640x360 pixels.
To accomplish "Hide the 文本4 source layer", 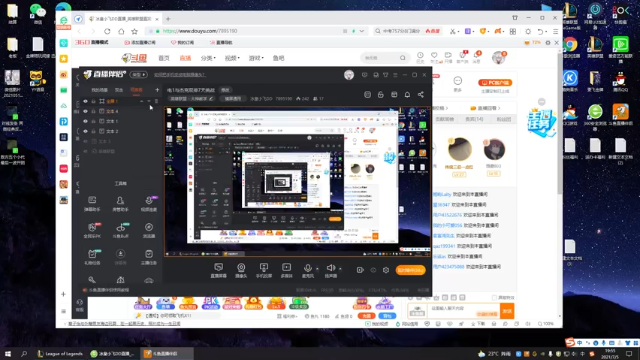I will (85, 111).
